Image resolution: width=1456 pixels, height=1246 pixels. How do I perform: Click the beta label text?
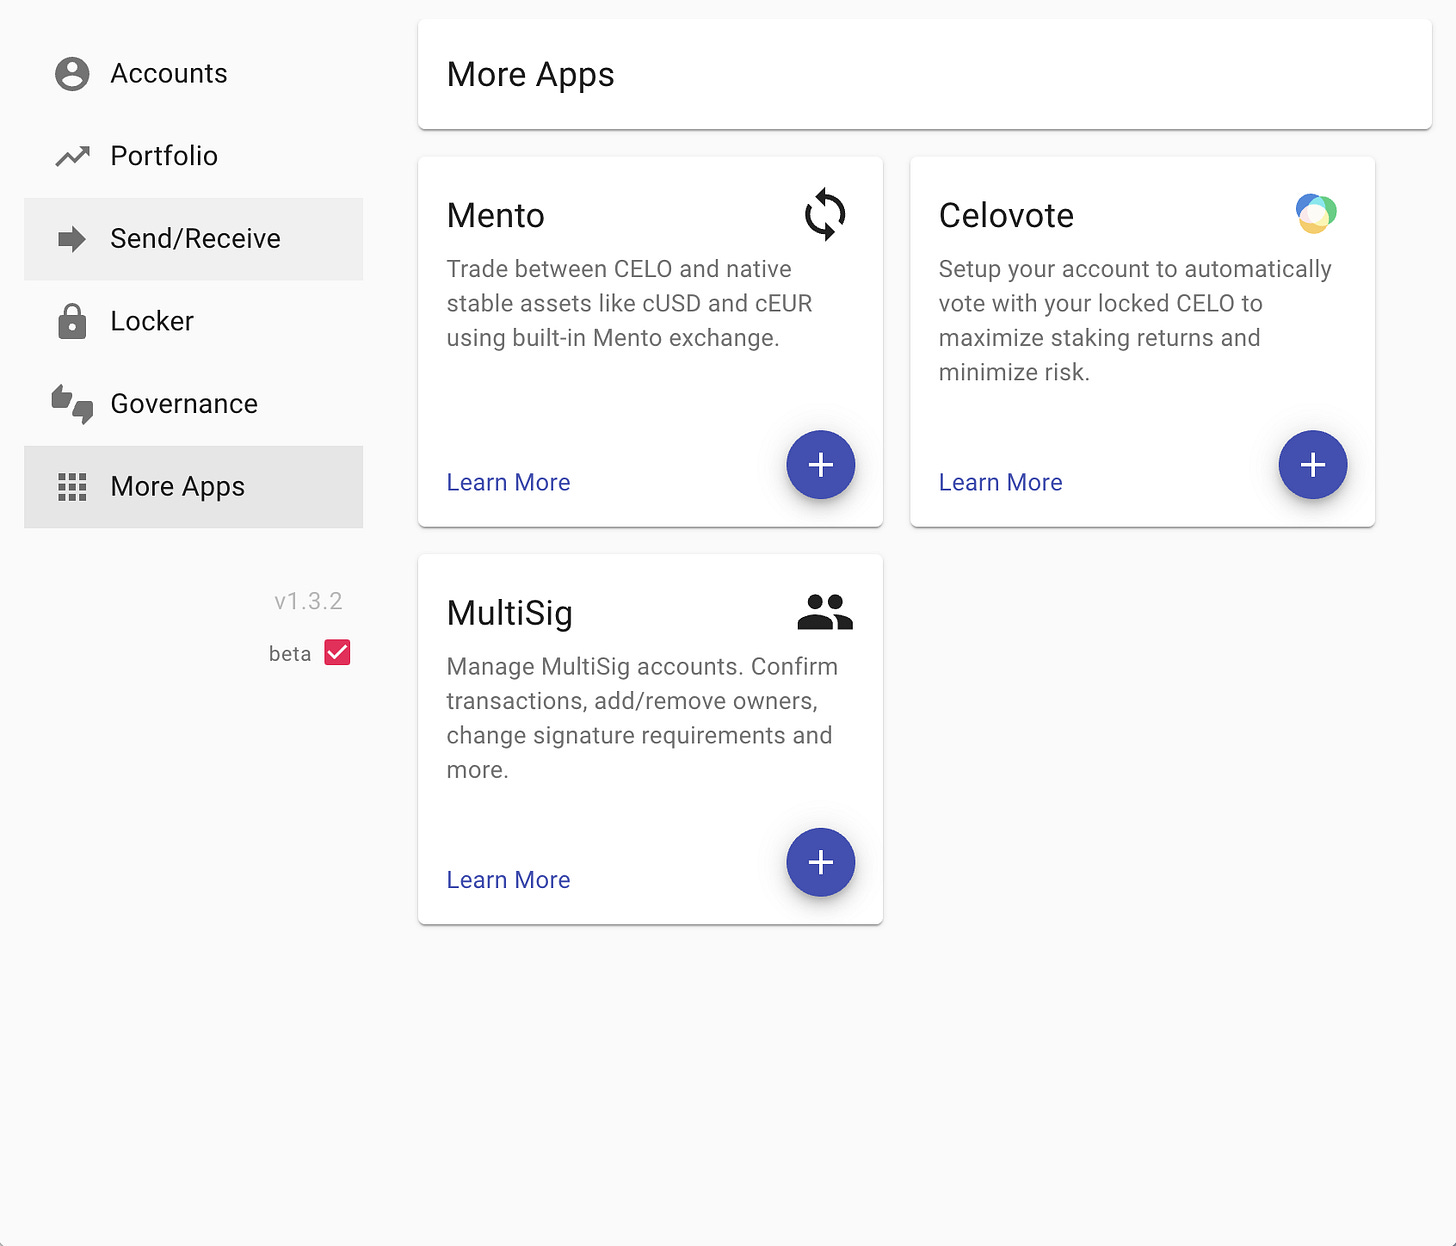point(290,654)
